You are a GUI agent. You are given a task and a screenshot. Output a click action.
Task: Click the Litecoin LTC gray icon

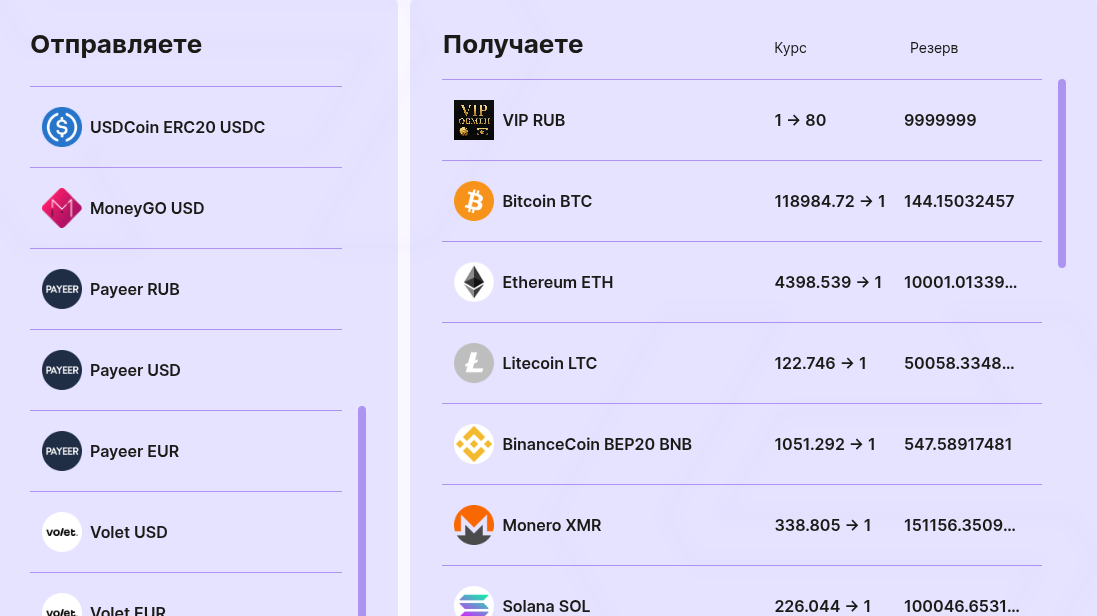(474, 363)
